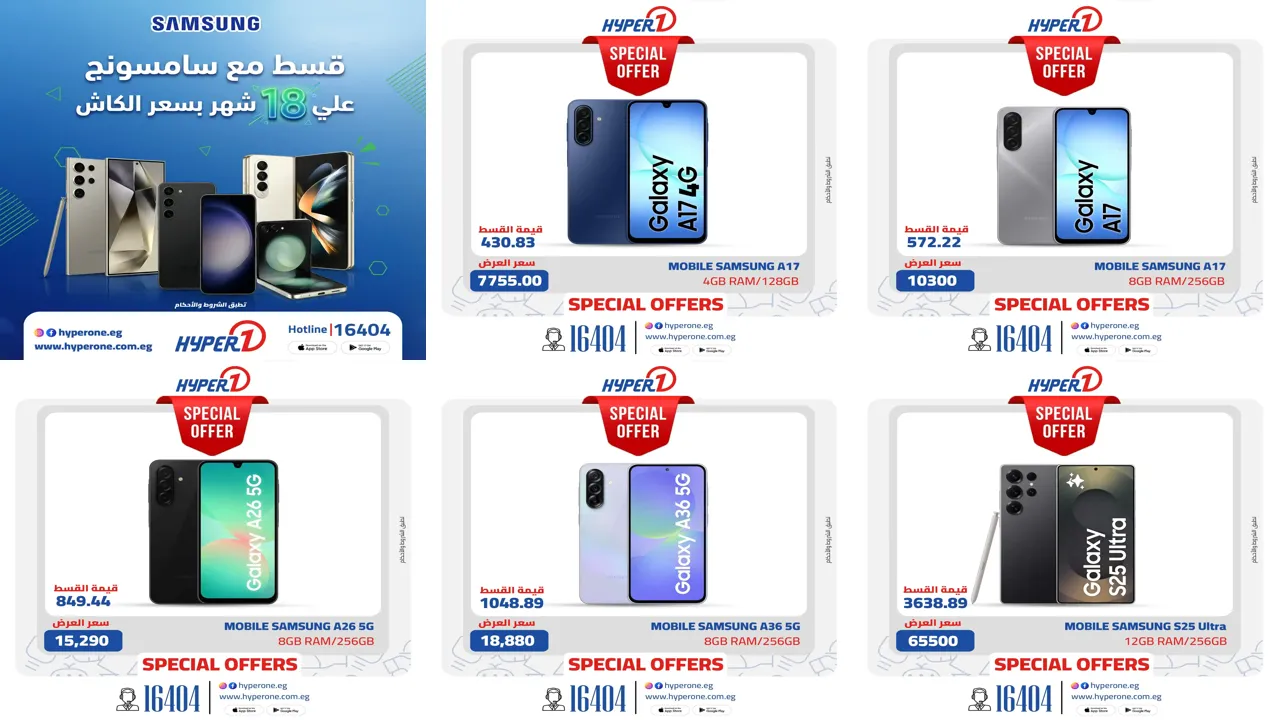Click the green 18 months number in the Samsung banner

[278, 105]
